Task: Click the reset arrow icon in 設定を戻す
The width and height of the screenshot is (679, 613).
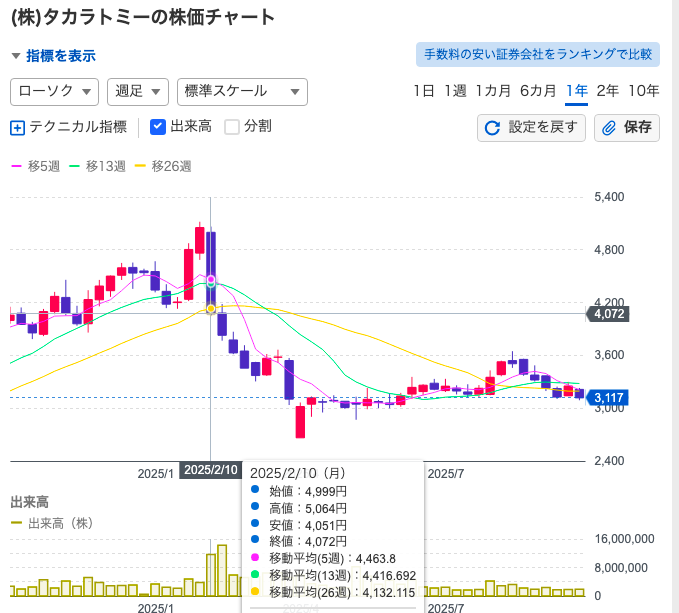Action: click(493, 128)
